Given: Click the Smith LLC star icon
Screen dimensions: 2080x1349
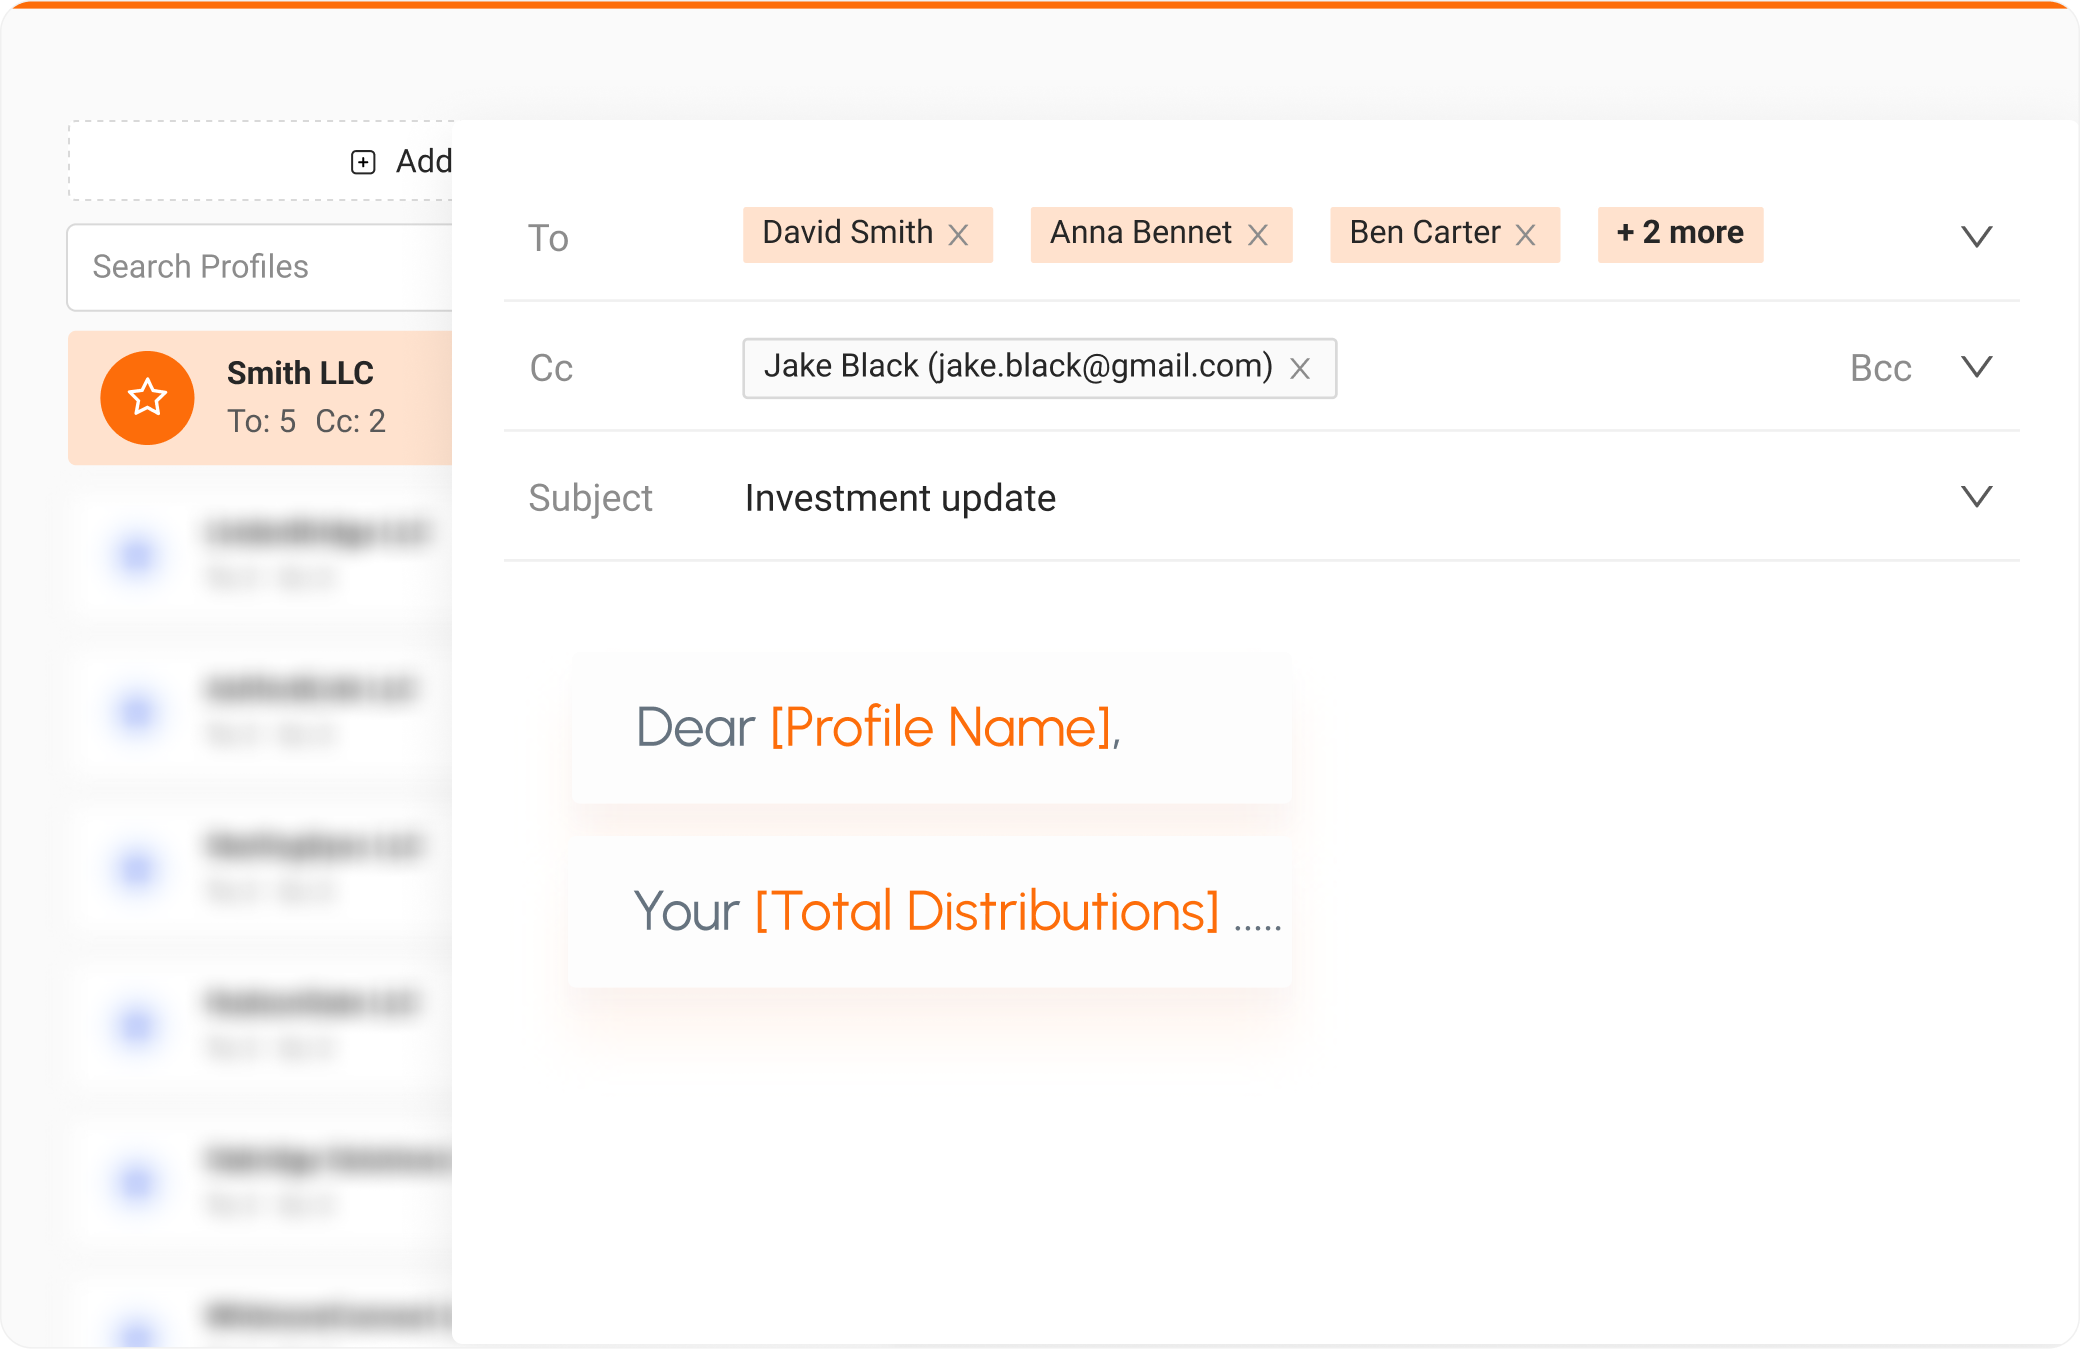Looking at the screenshot, I should (147, 398).
